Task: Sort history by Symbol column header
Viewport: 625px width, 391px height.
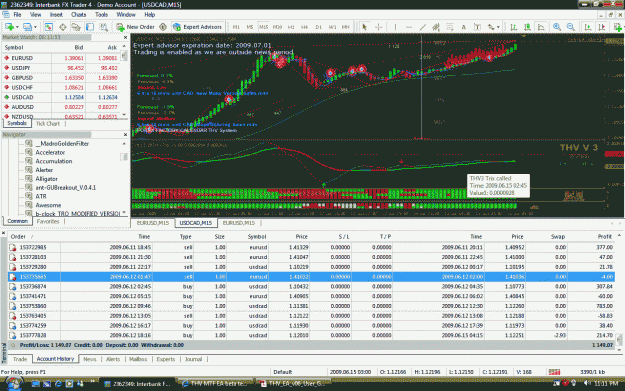Action: [257, 236]
